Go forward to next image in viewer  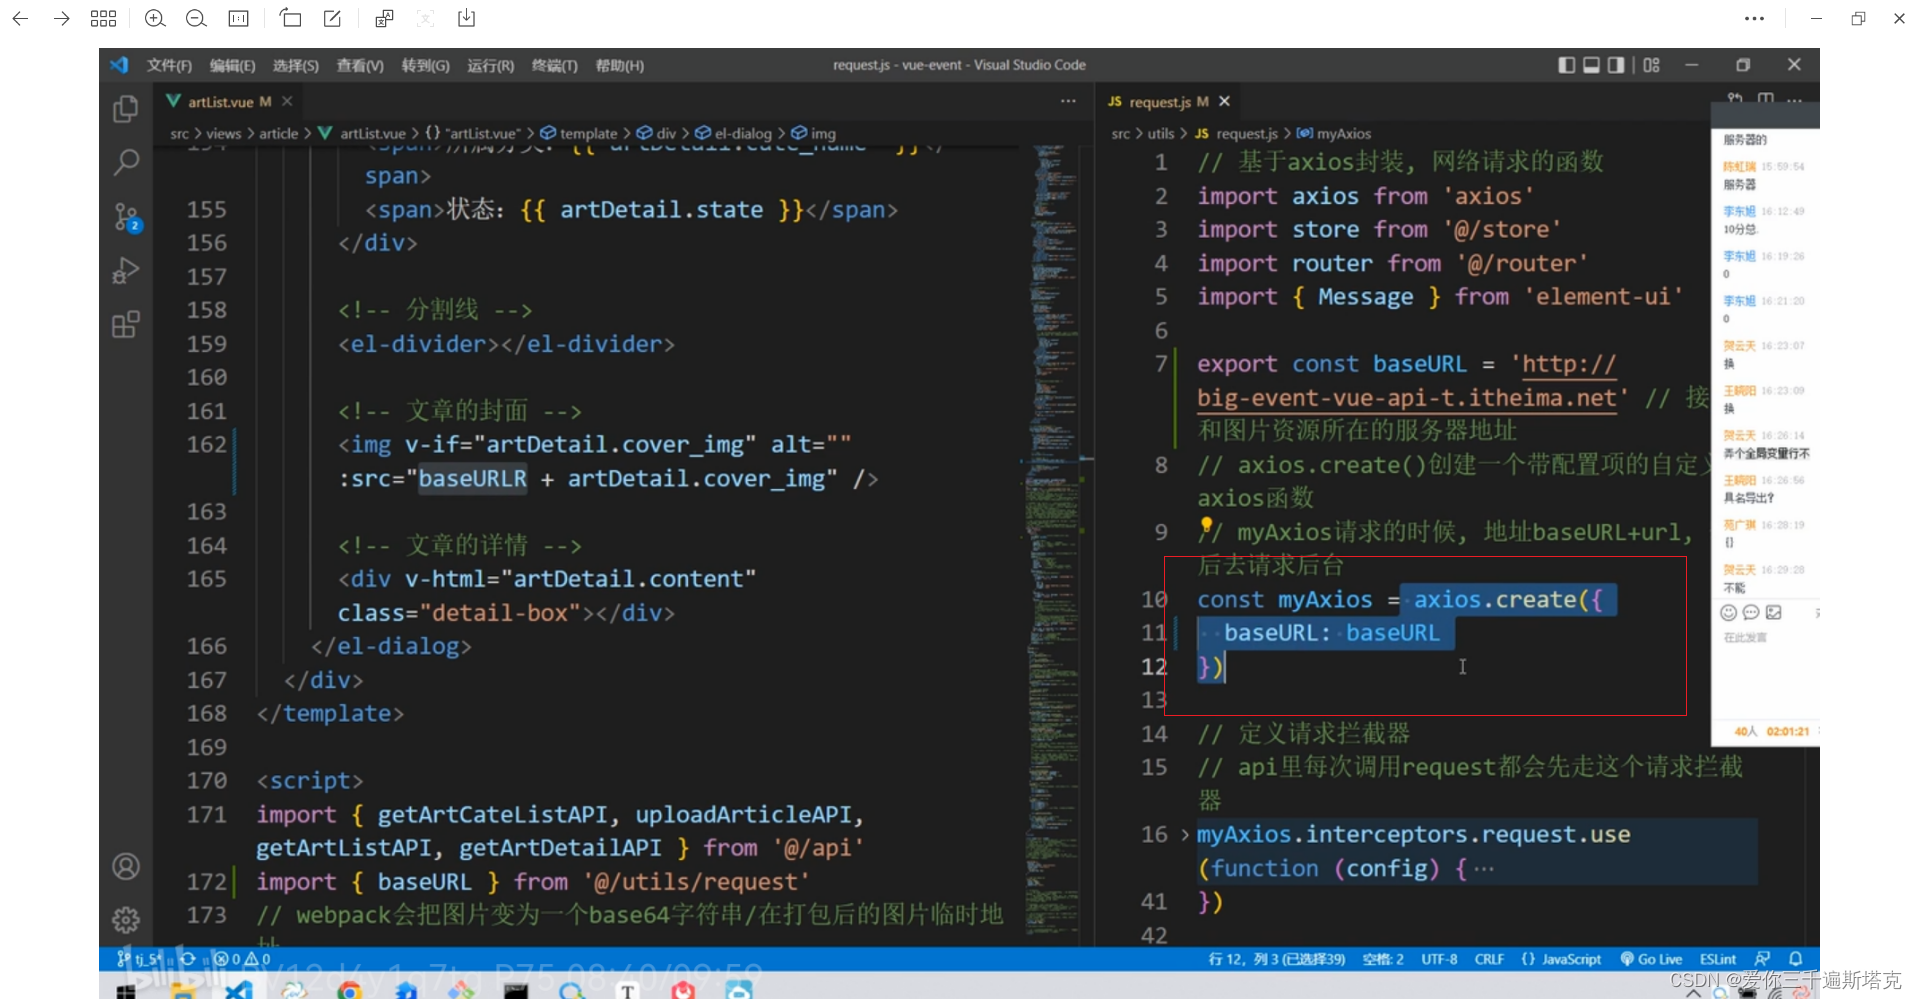coord(61,18)
